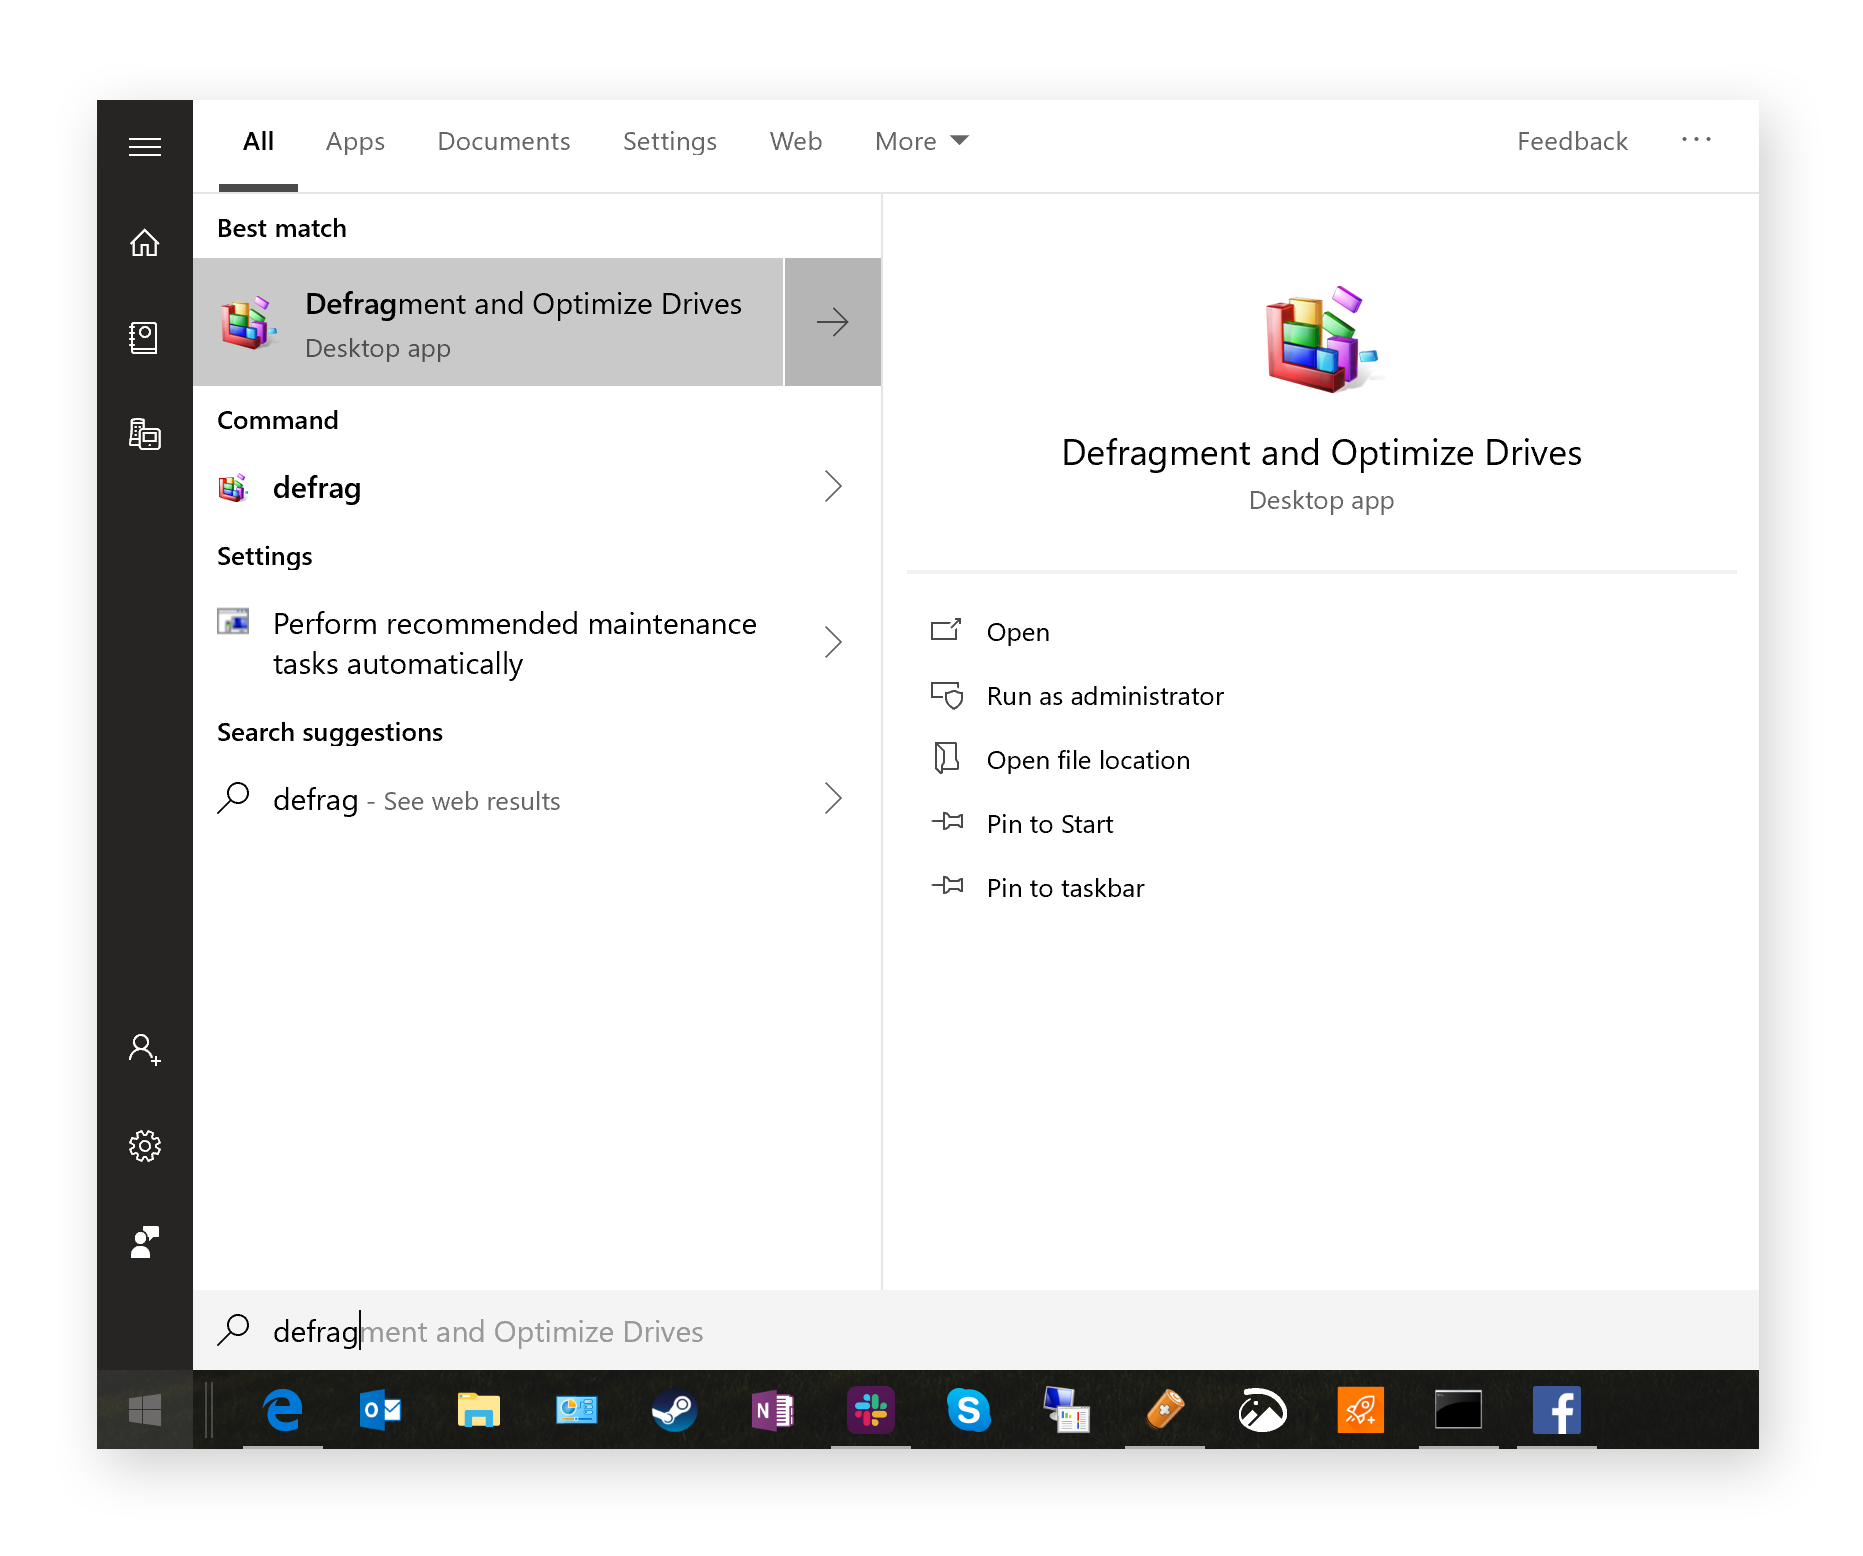Open Outlook from the taskbar
The width and height of the screenshot is (1863, 1556).
pos(381,1410)
